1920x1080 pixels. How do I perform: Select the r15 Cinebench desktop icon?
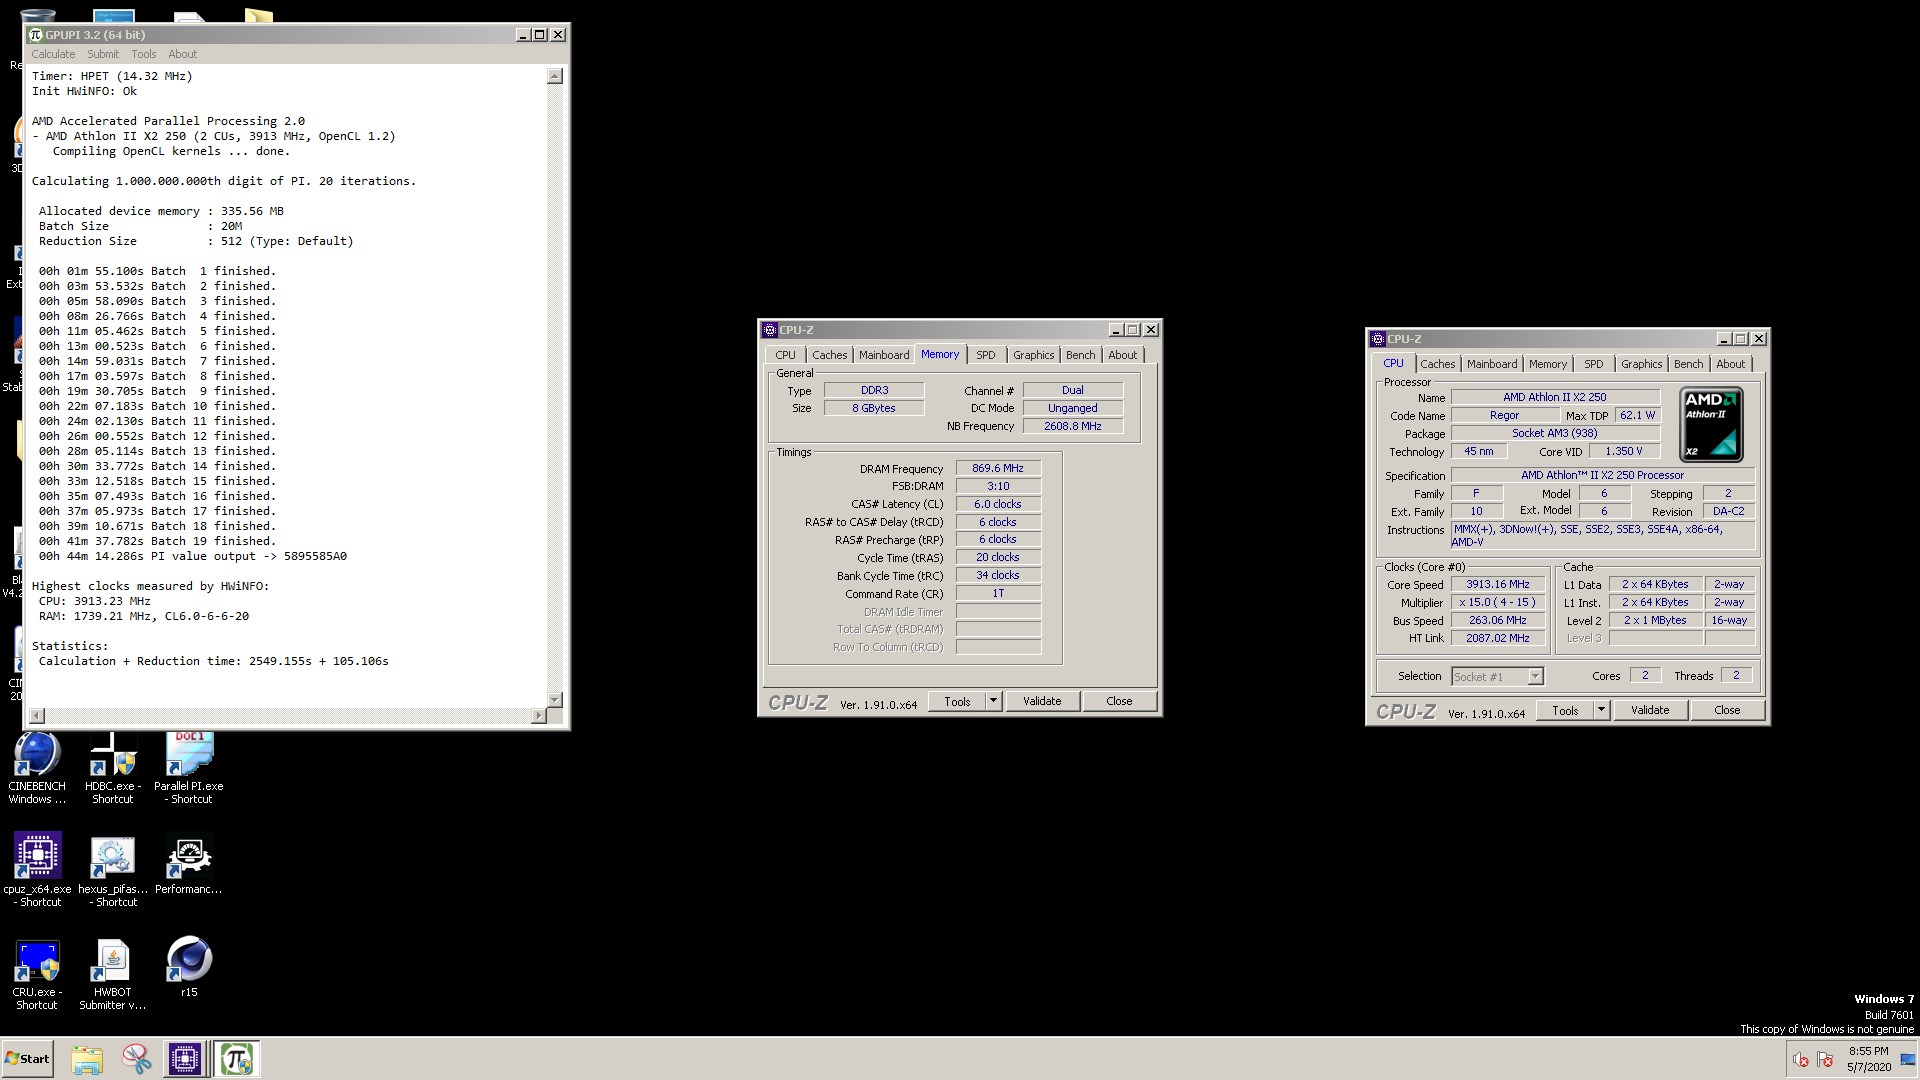189,967
